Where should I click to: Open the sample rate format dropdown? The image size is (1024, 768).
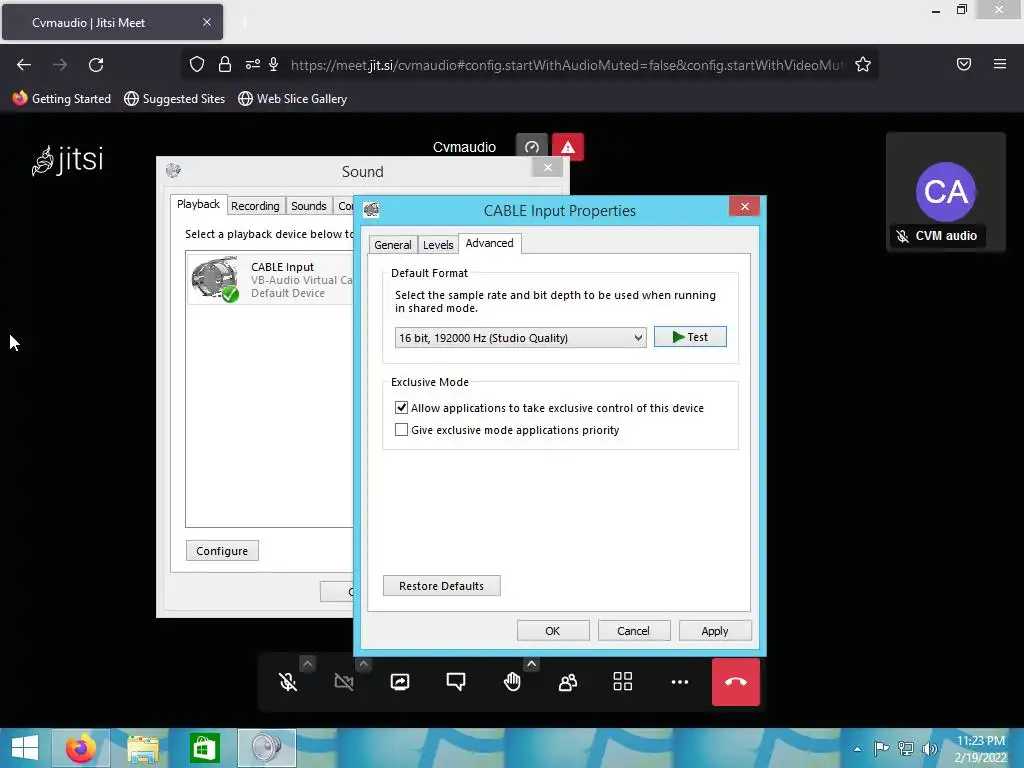[520, 338]
